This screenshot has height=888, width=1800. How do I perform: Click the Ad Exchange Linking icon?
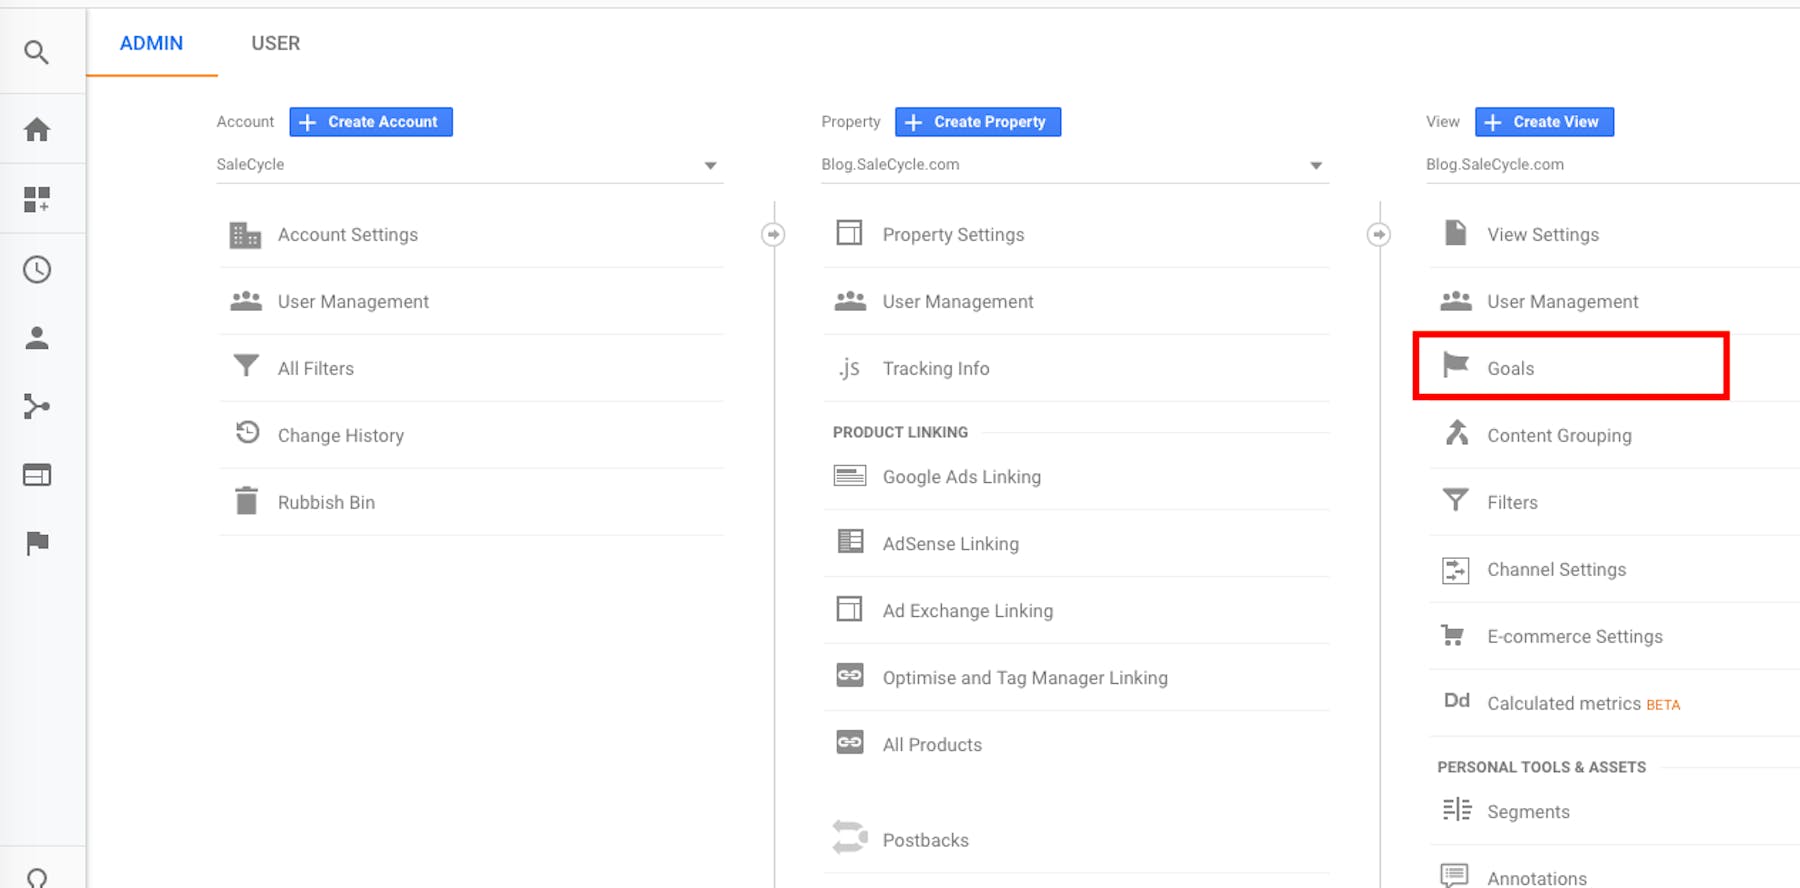(849, 608)
